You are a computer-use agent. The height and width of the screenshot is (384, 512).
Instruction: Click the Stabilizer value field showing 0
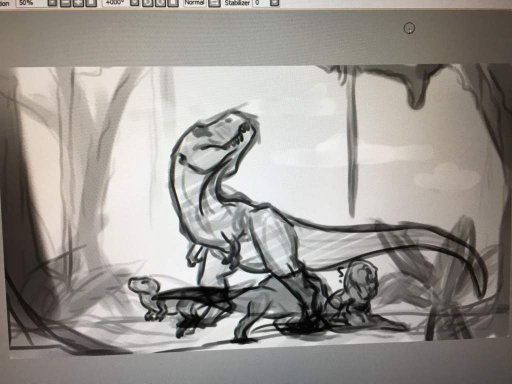click(x=261, y=3)
